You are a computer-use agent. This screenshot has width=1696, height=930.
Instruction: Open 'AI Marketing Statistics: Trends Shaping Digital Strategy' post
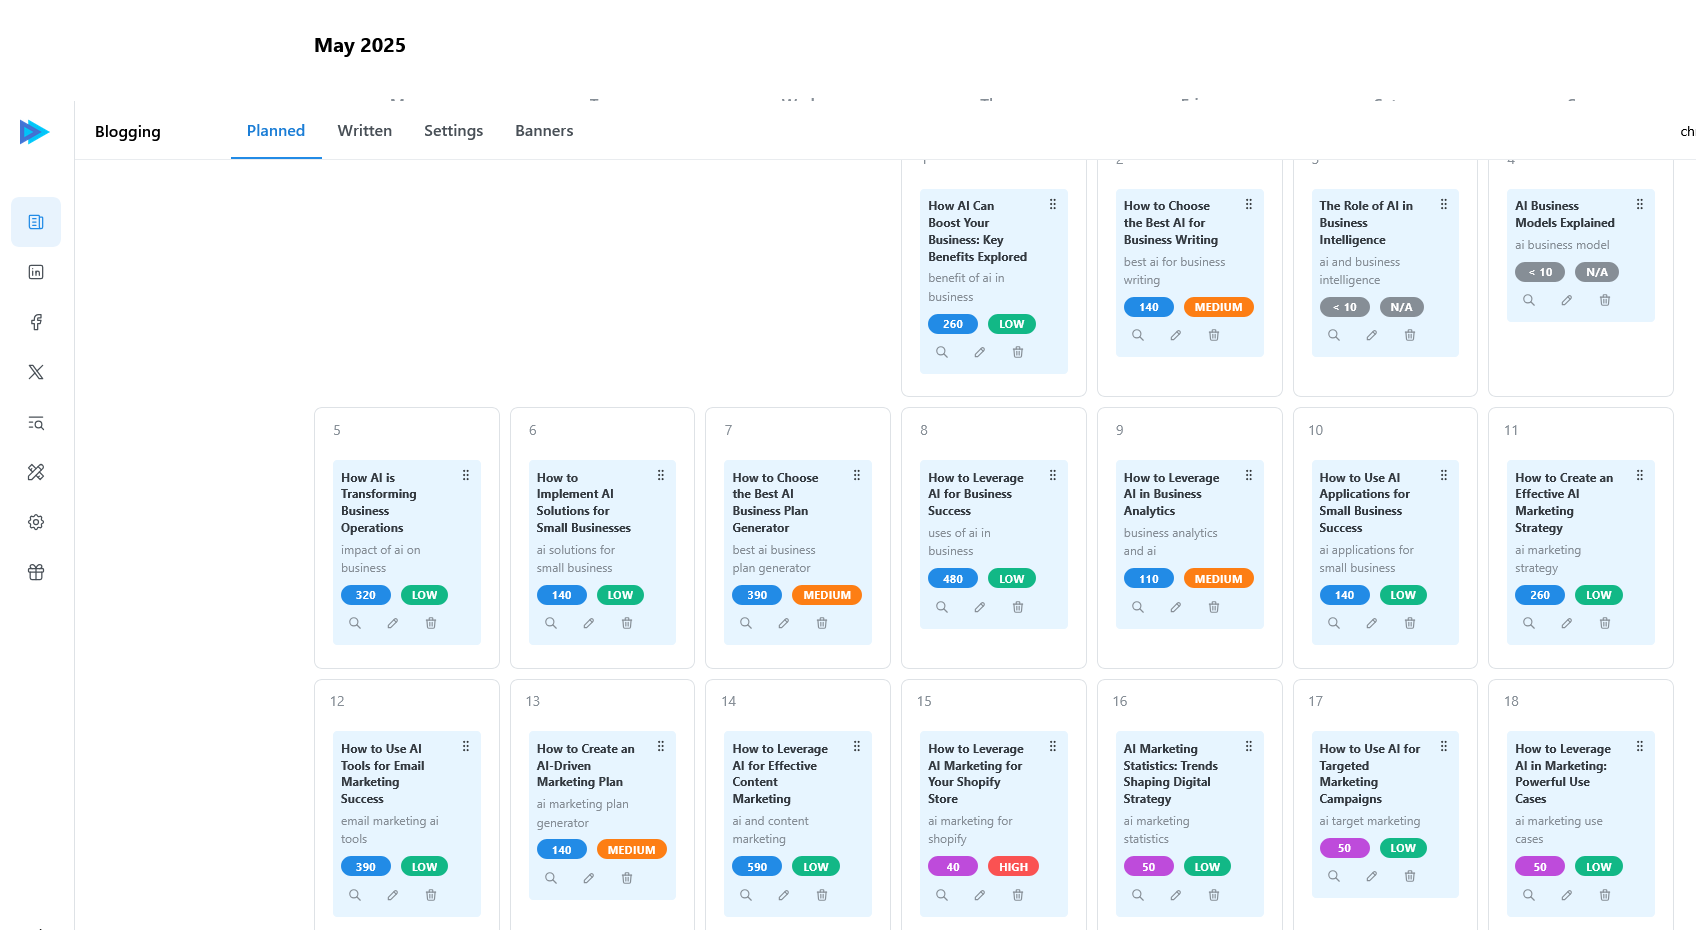click(1170, 774)
